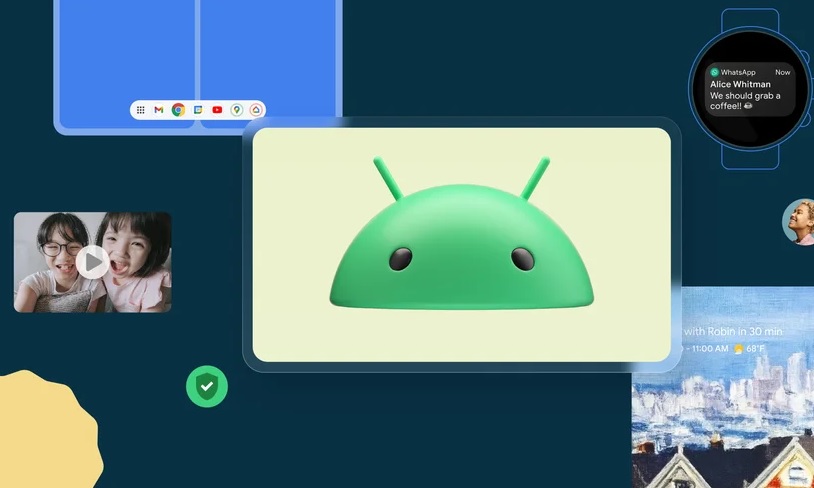814x488 pixels.
Task: Click the "We should grab a coffee!!" message
Action: (744, 101)
